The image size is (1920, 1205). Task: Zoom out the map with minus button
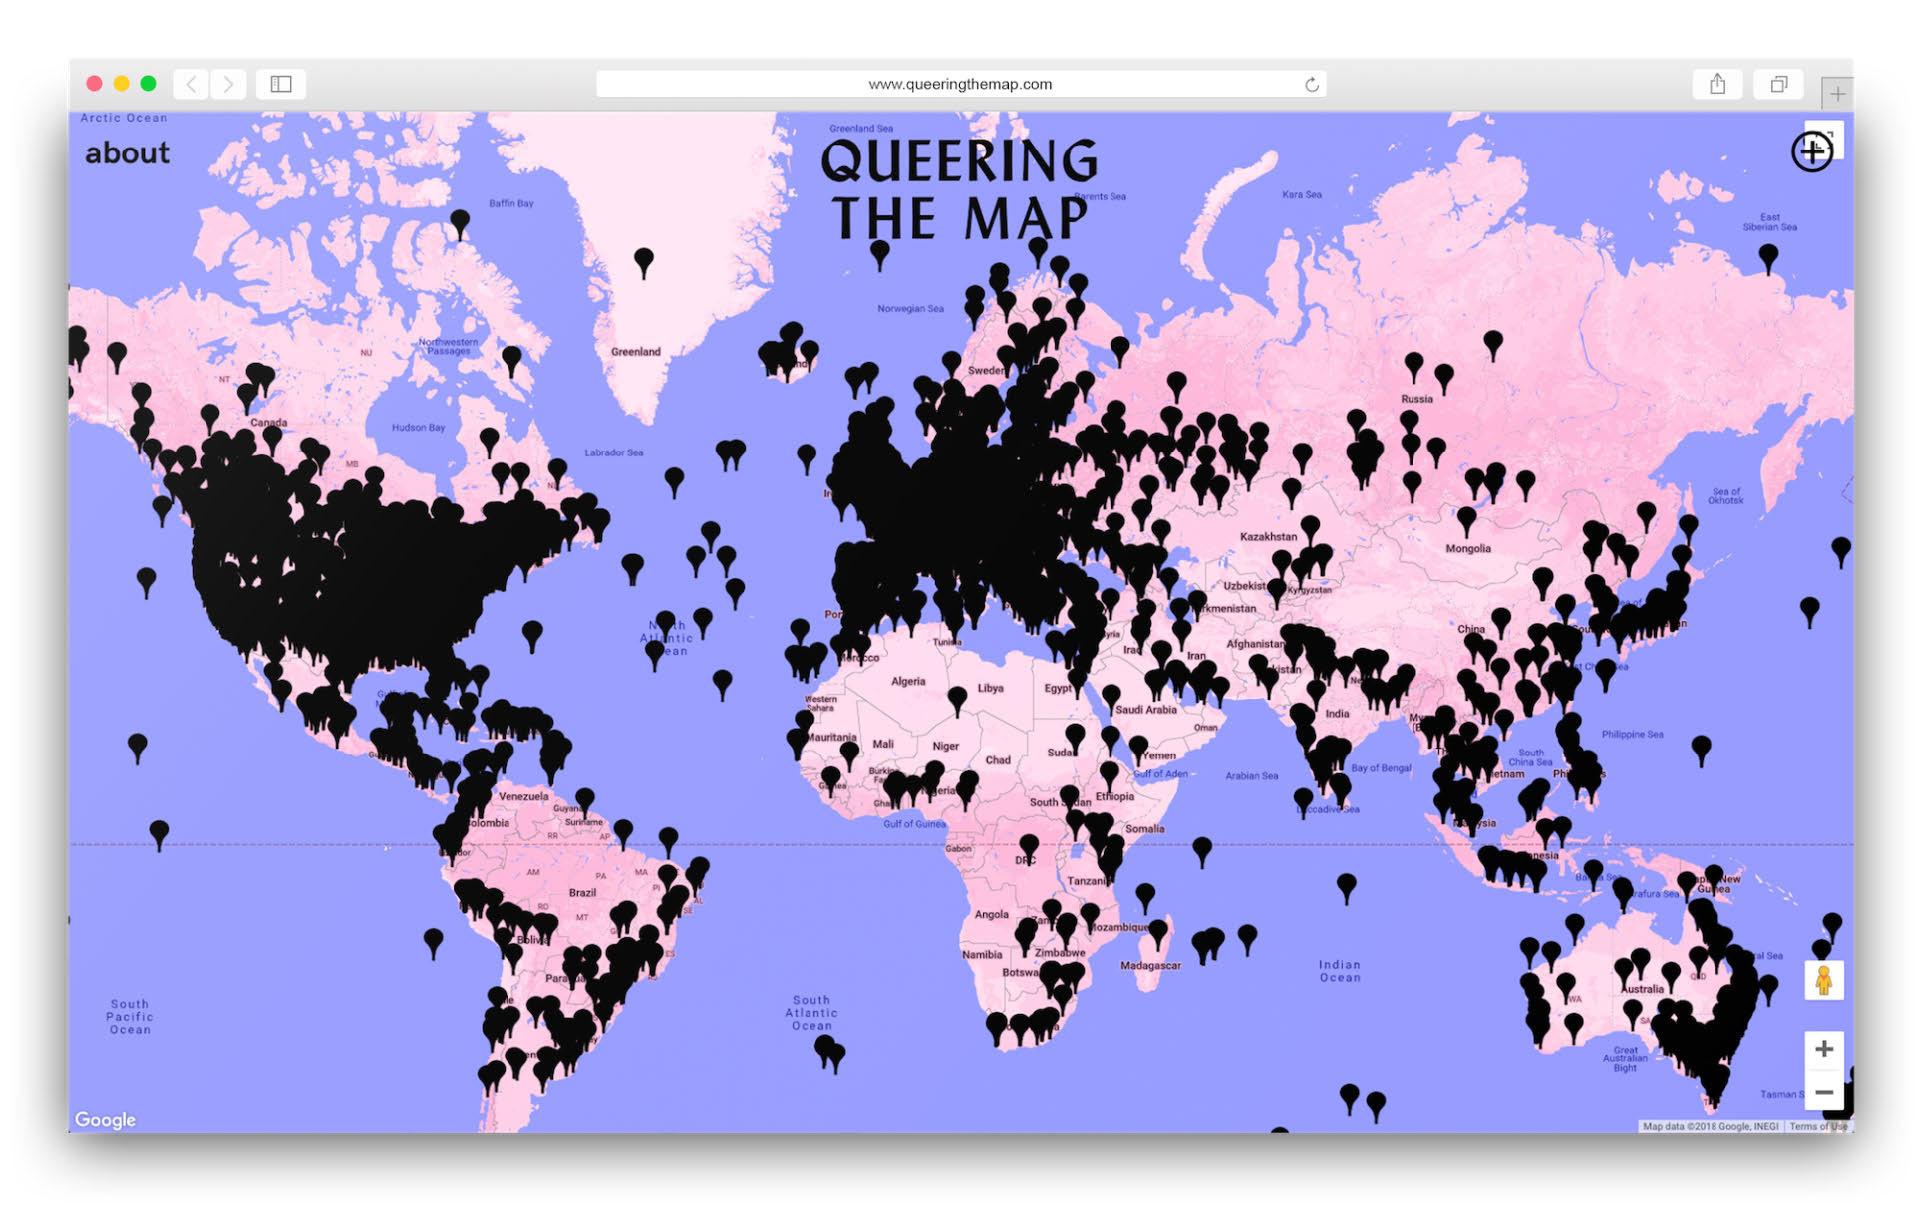[x=1823, y=1092]
